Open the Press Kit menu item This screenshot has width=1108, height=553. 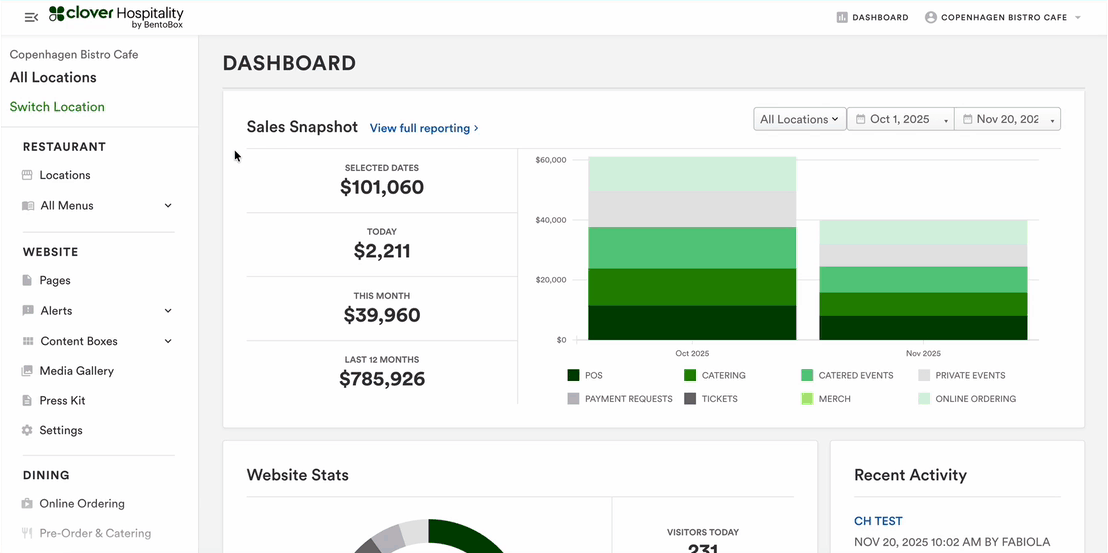pyautogui.click(x=62, y=401)
